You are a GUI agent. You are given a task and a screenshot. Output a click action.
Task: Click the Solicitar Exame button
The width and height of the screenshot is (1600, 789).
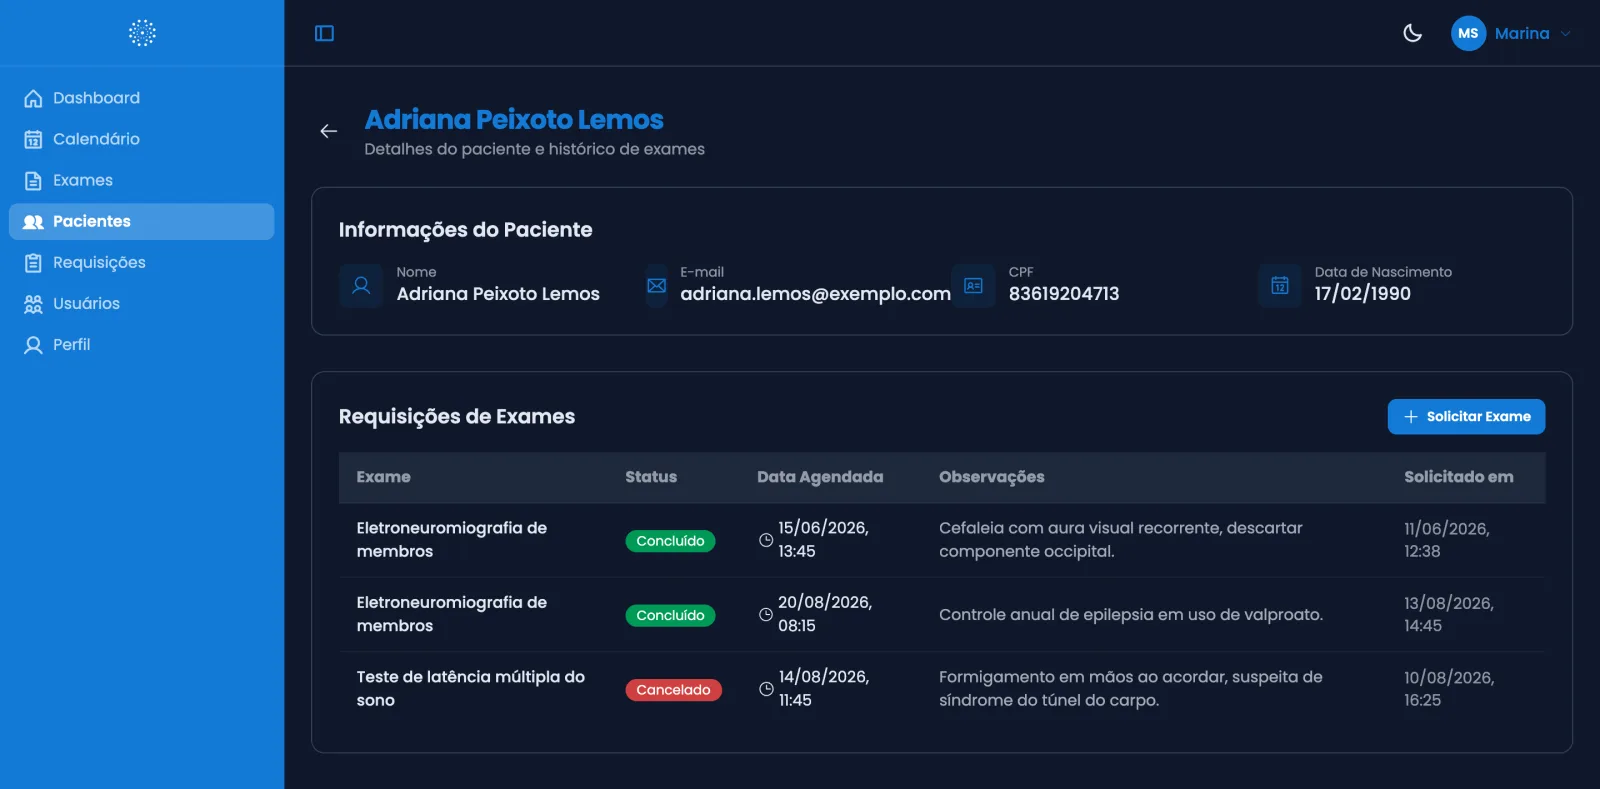tap(1466, 416)
